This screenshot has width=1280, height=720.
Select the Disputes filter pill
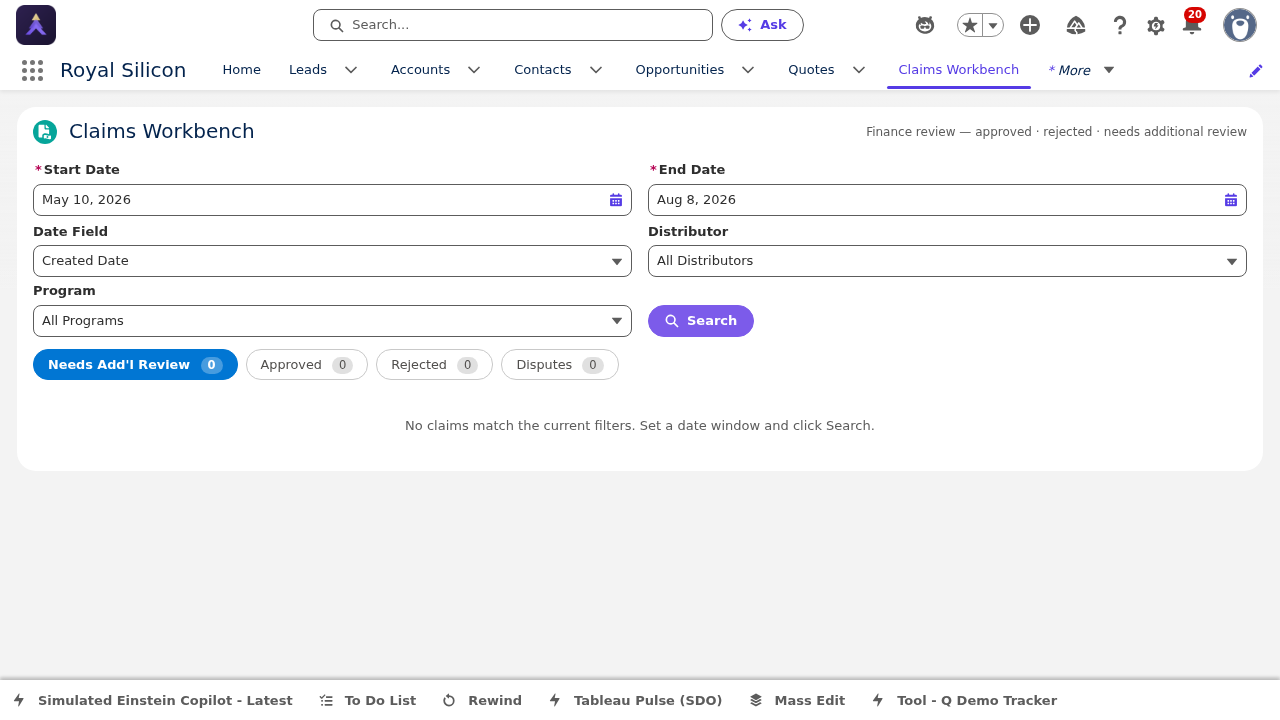point(560,365)
